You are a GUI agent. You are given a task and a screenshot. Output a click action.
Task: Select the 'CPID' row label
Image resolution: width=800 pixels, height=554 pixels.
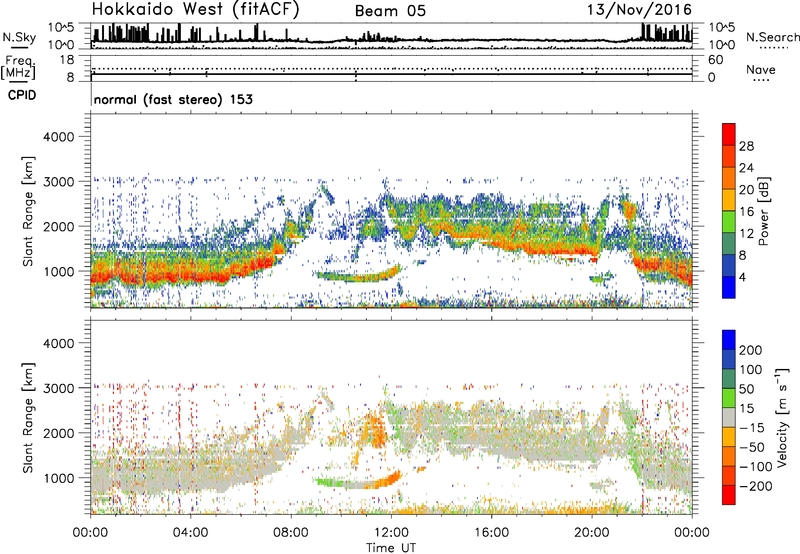22,95
